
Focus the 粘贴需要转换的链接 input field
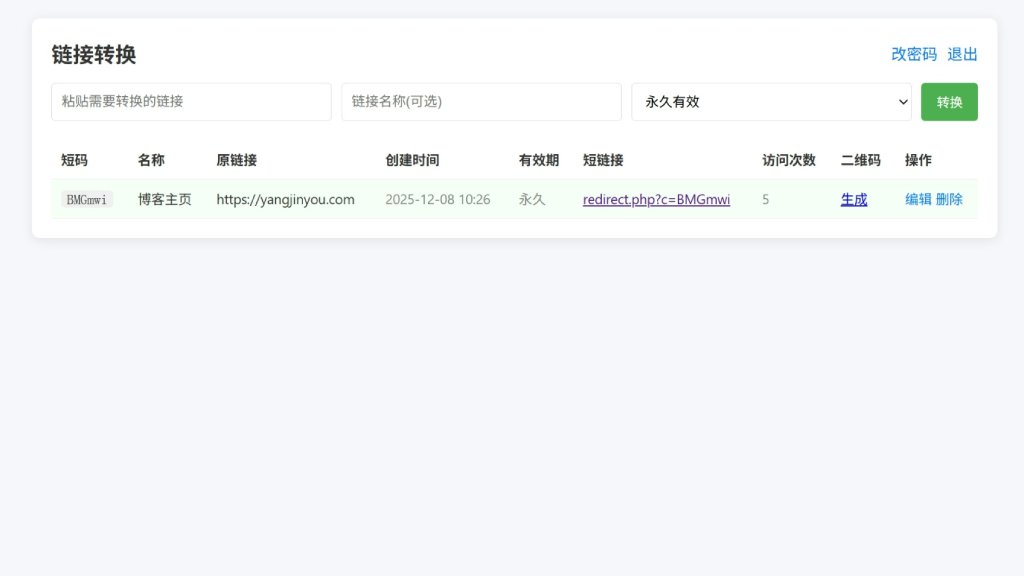click(191, 102)
